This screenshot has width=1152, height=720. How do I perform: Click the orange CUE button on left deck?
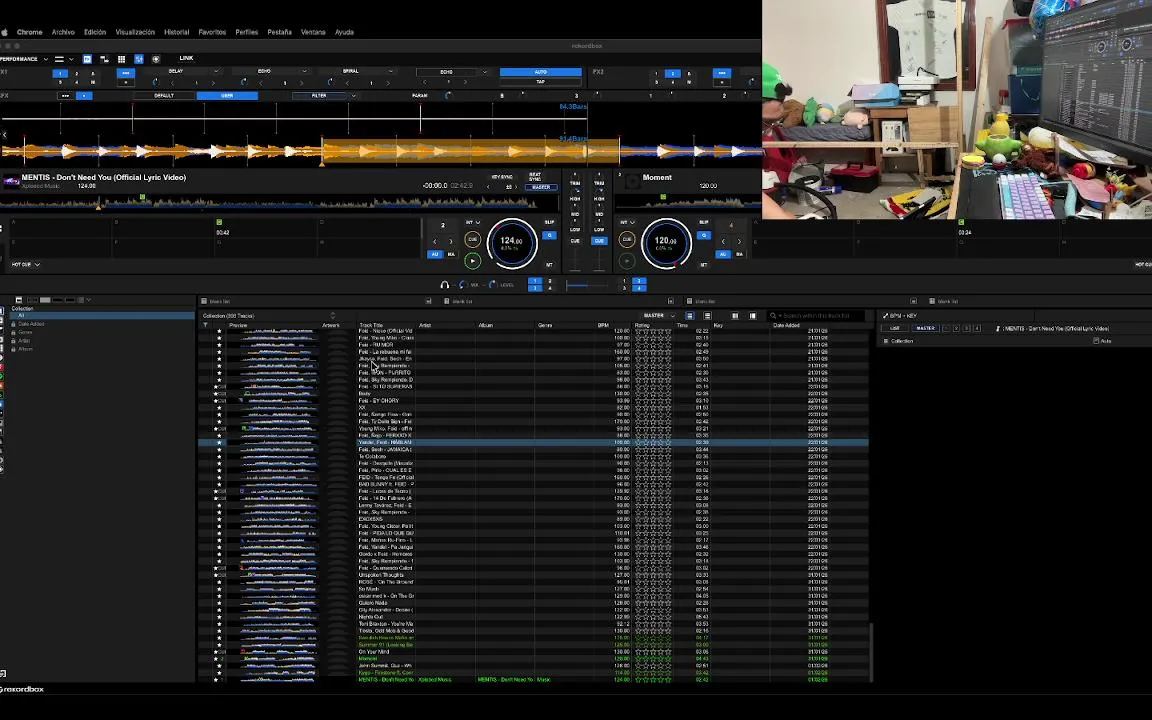[x=472, y=240]
